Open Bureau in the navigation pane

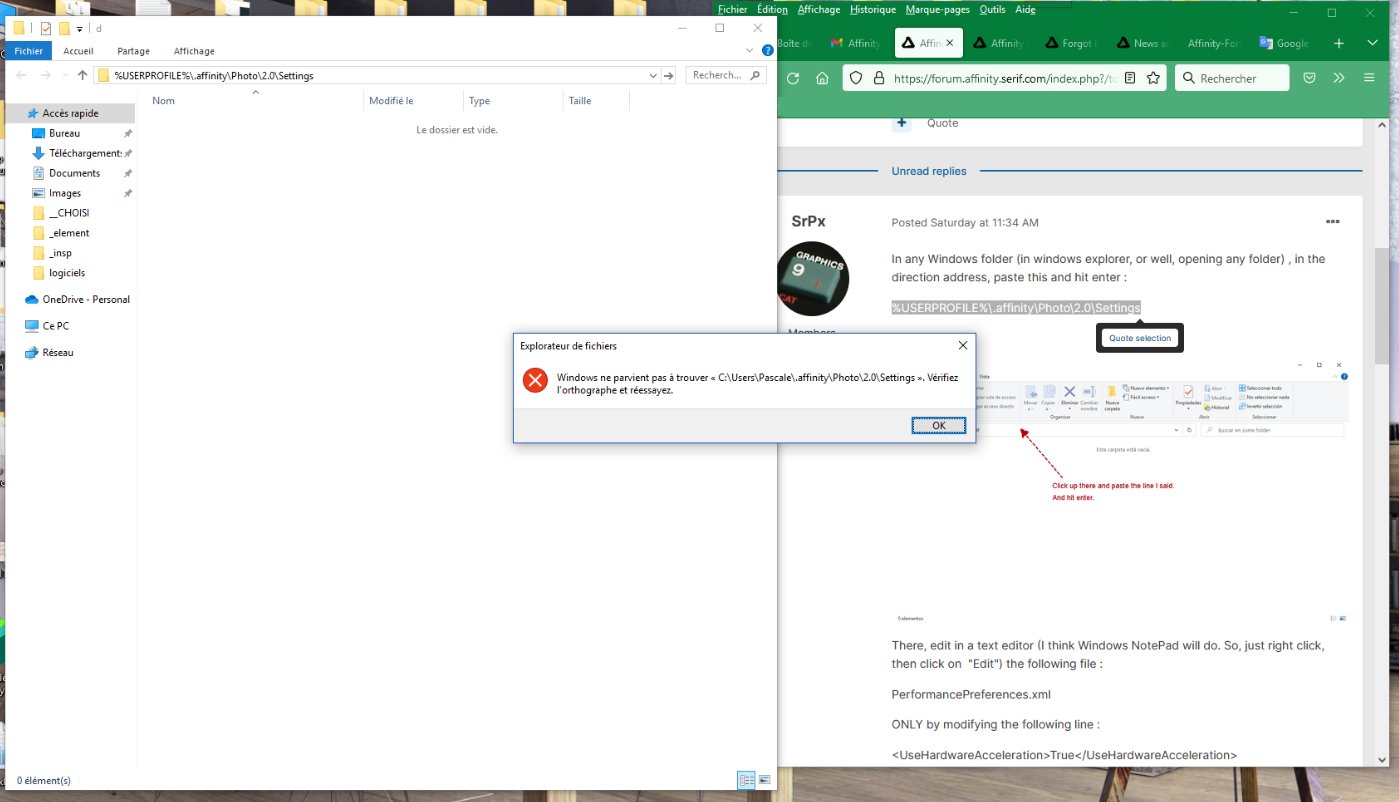tap(64, 133)
